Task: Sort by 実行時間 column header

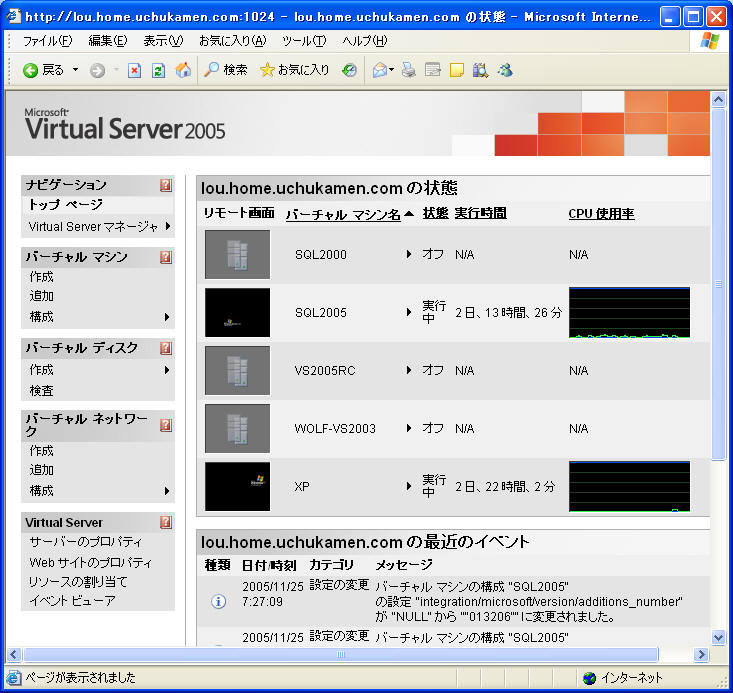Action: [481, 213]
